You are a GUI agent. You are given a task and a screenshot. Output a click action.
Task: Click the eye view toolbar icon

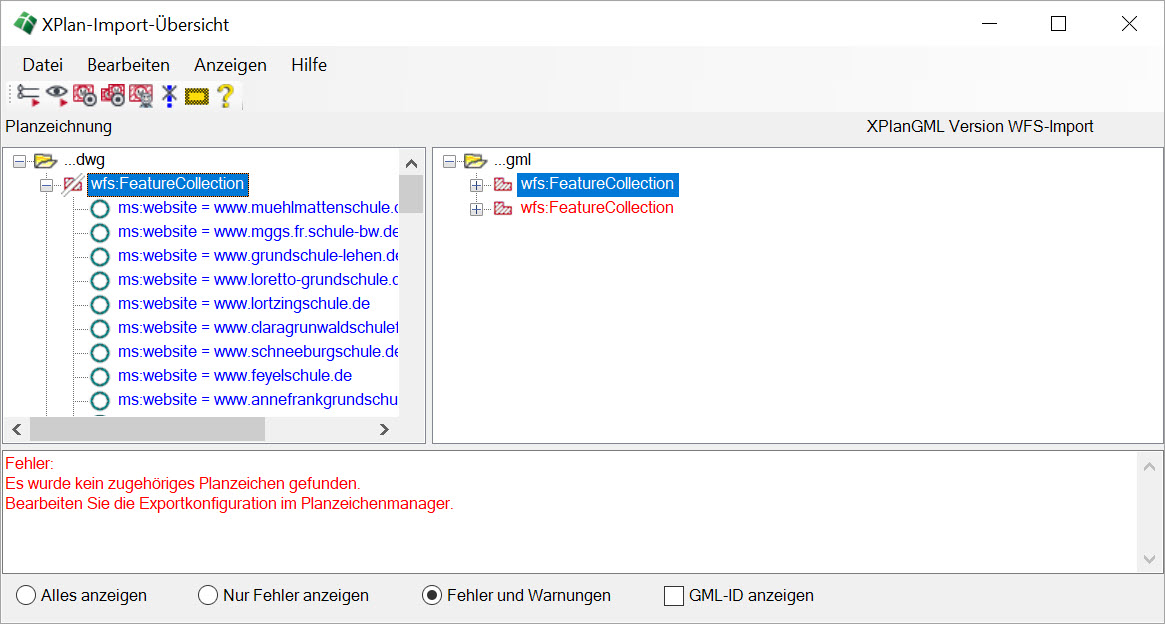(57, 95)
